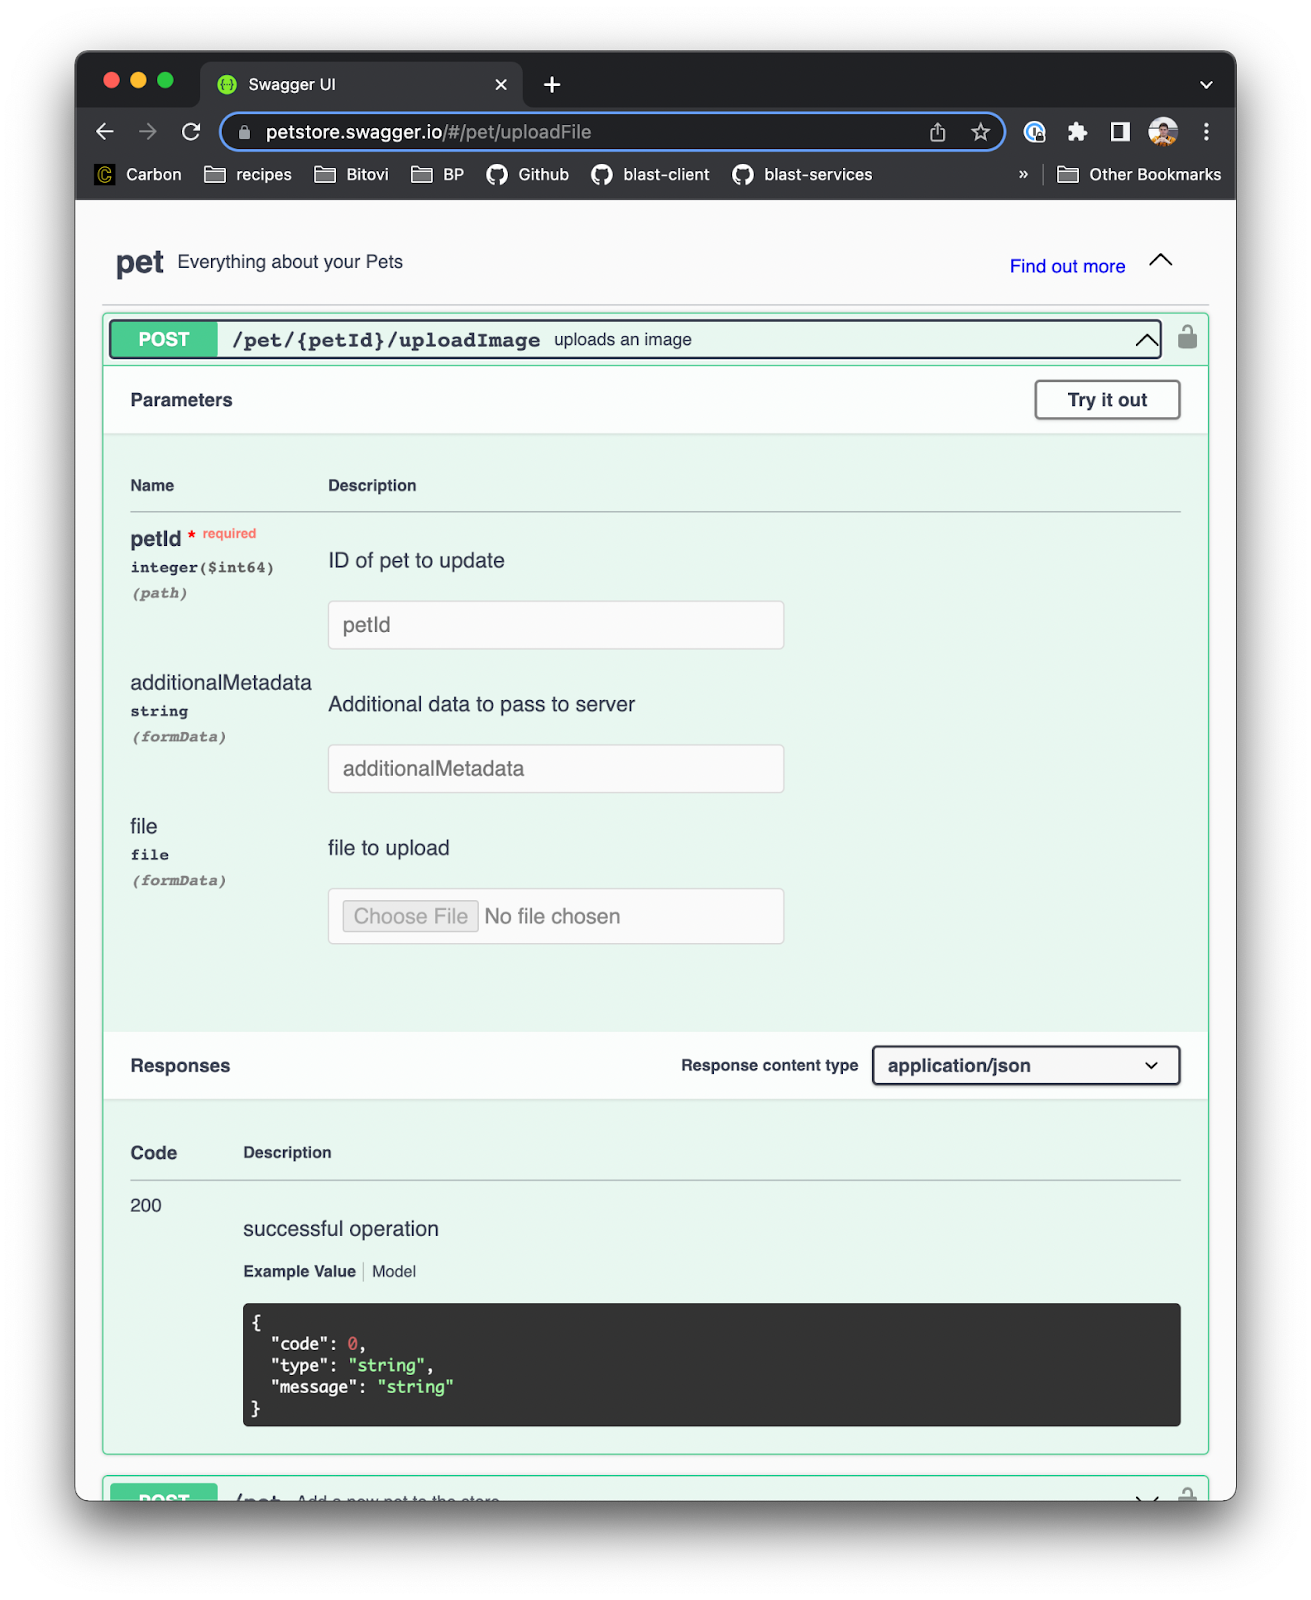Share this page via share icon
The image size is (1311, 1600).
(x=937, y=132)
